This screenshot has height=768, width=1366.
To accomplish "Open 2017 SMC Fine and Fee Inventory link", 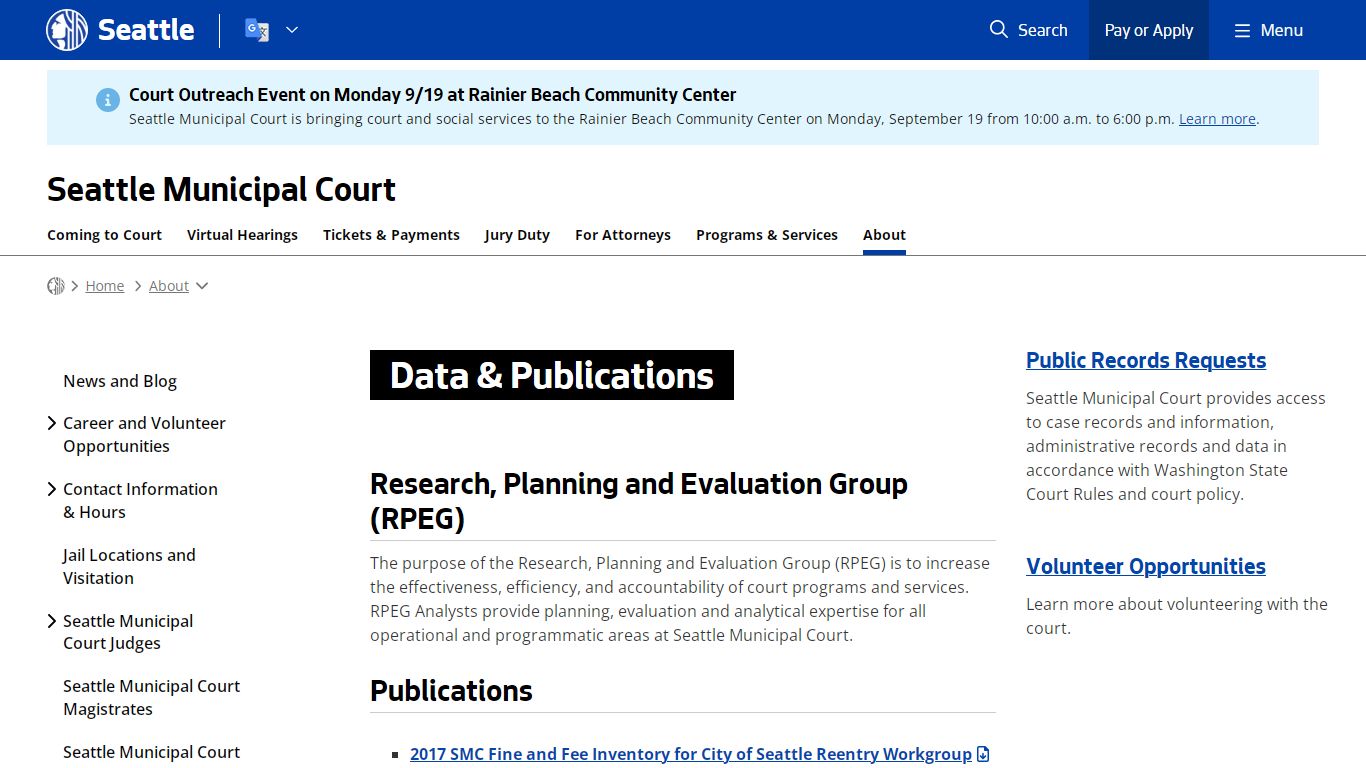I will coord(690,754).
